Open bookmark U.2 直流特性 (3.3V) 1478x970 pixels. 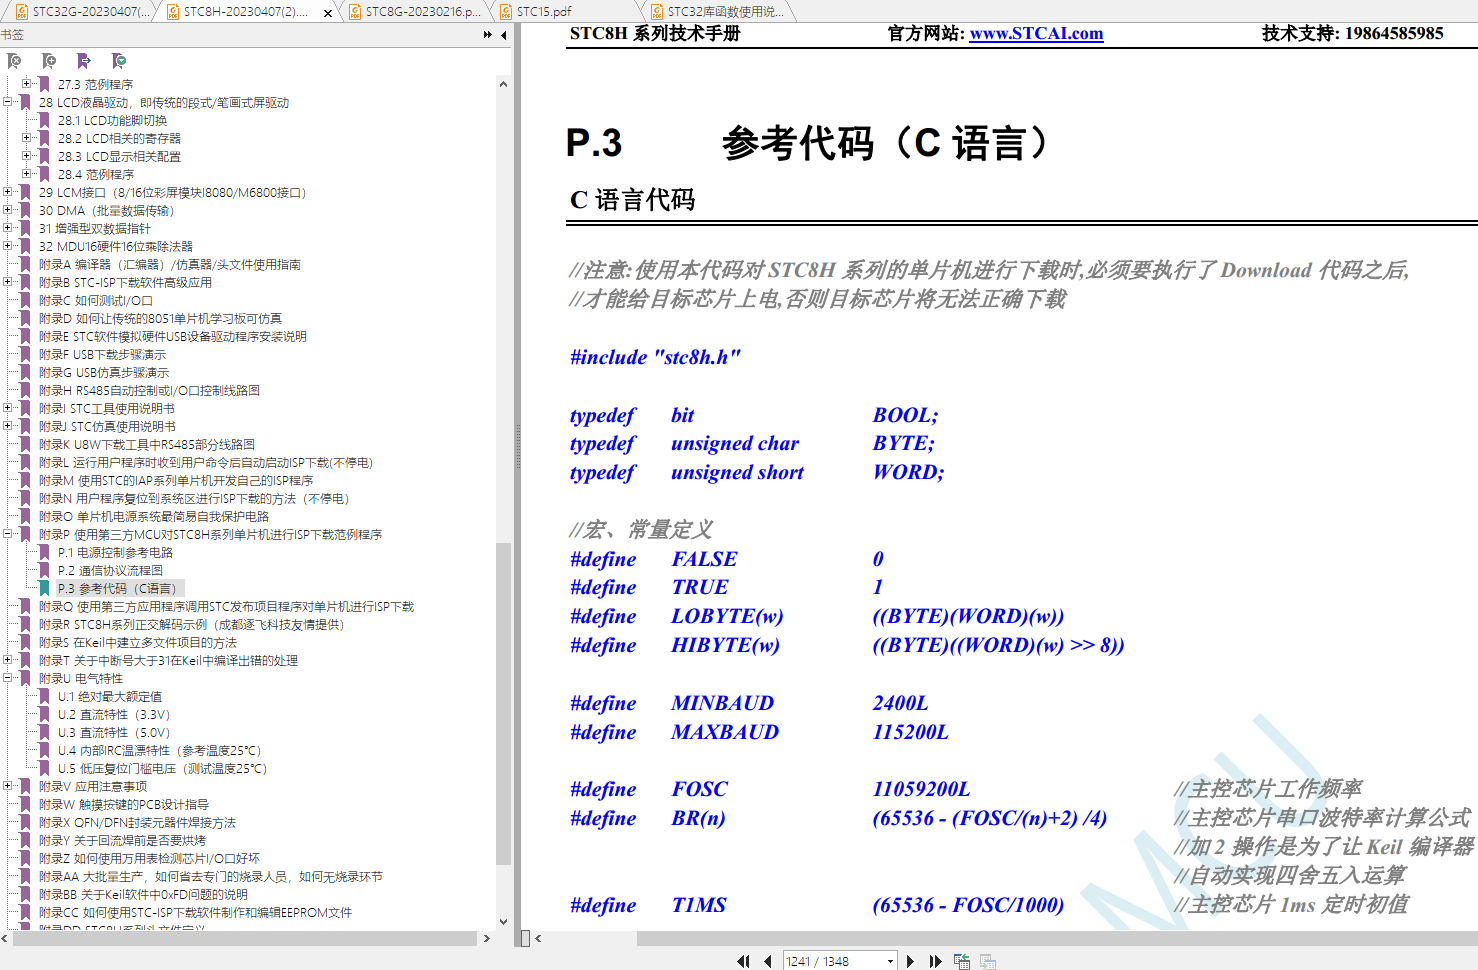[x=113, y=714]
